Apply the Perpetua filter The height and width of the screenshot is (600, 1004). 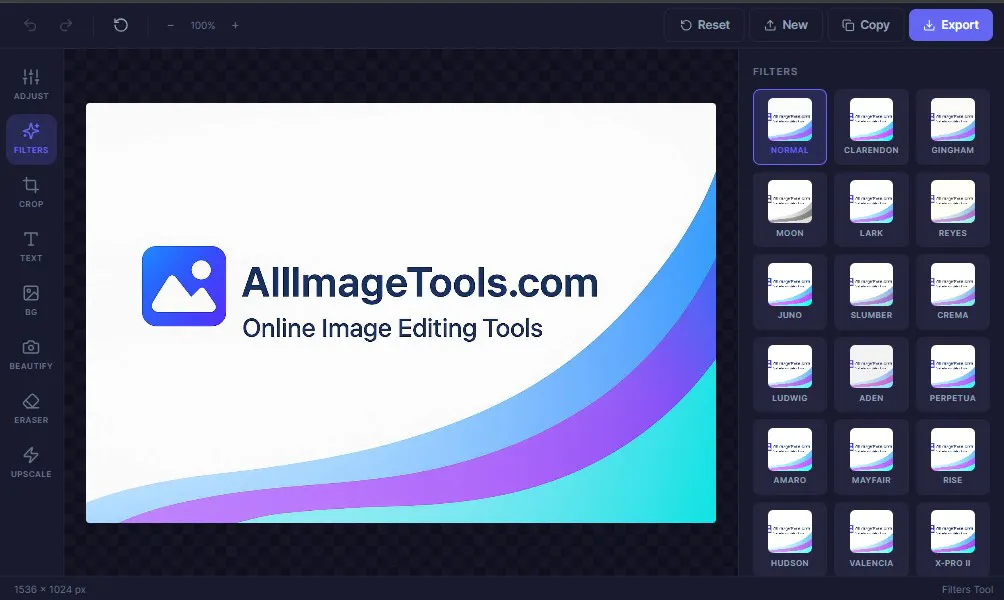tap(952, 375)
